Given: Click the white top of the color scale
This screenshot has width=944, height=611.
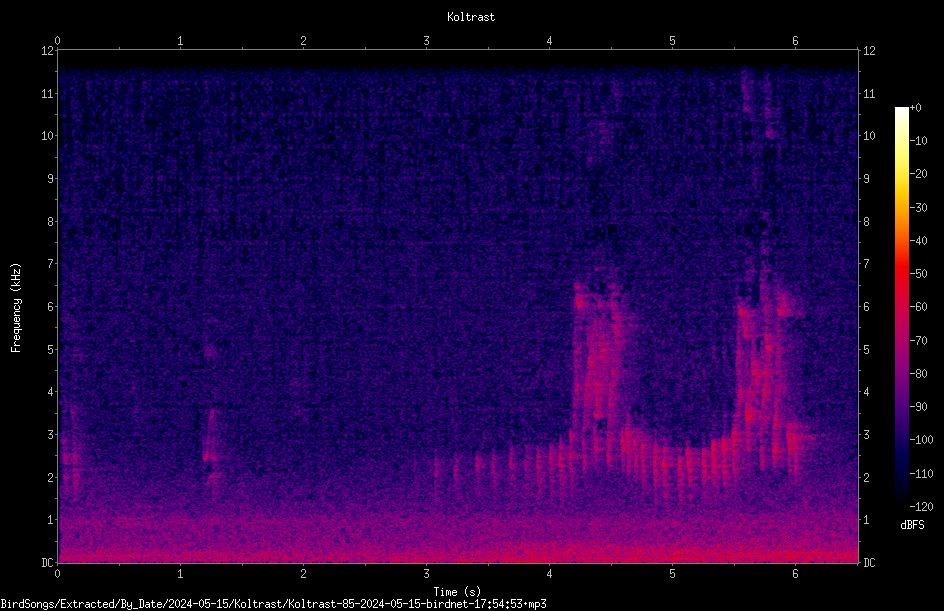Looking at the screenshot, I should pyautogui.click(x=901, y=112).
